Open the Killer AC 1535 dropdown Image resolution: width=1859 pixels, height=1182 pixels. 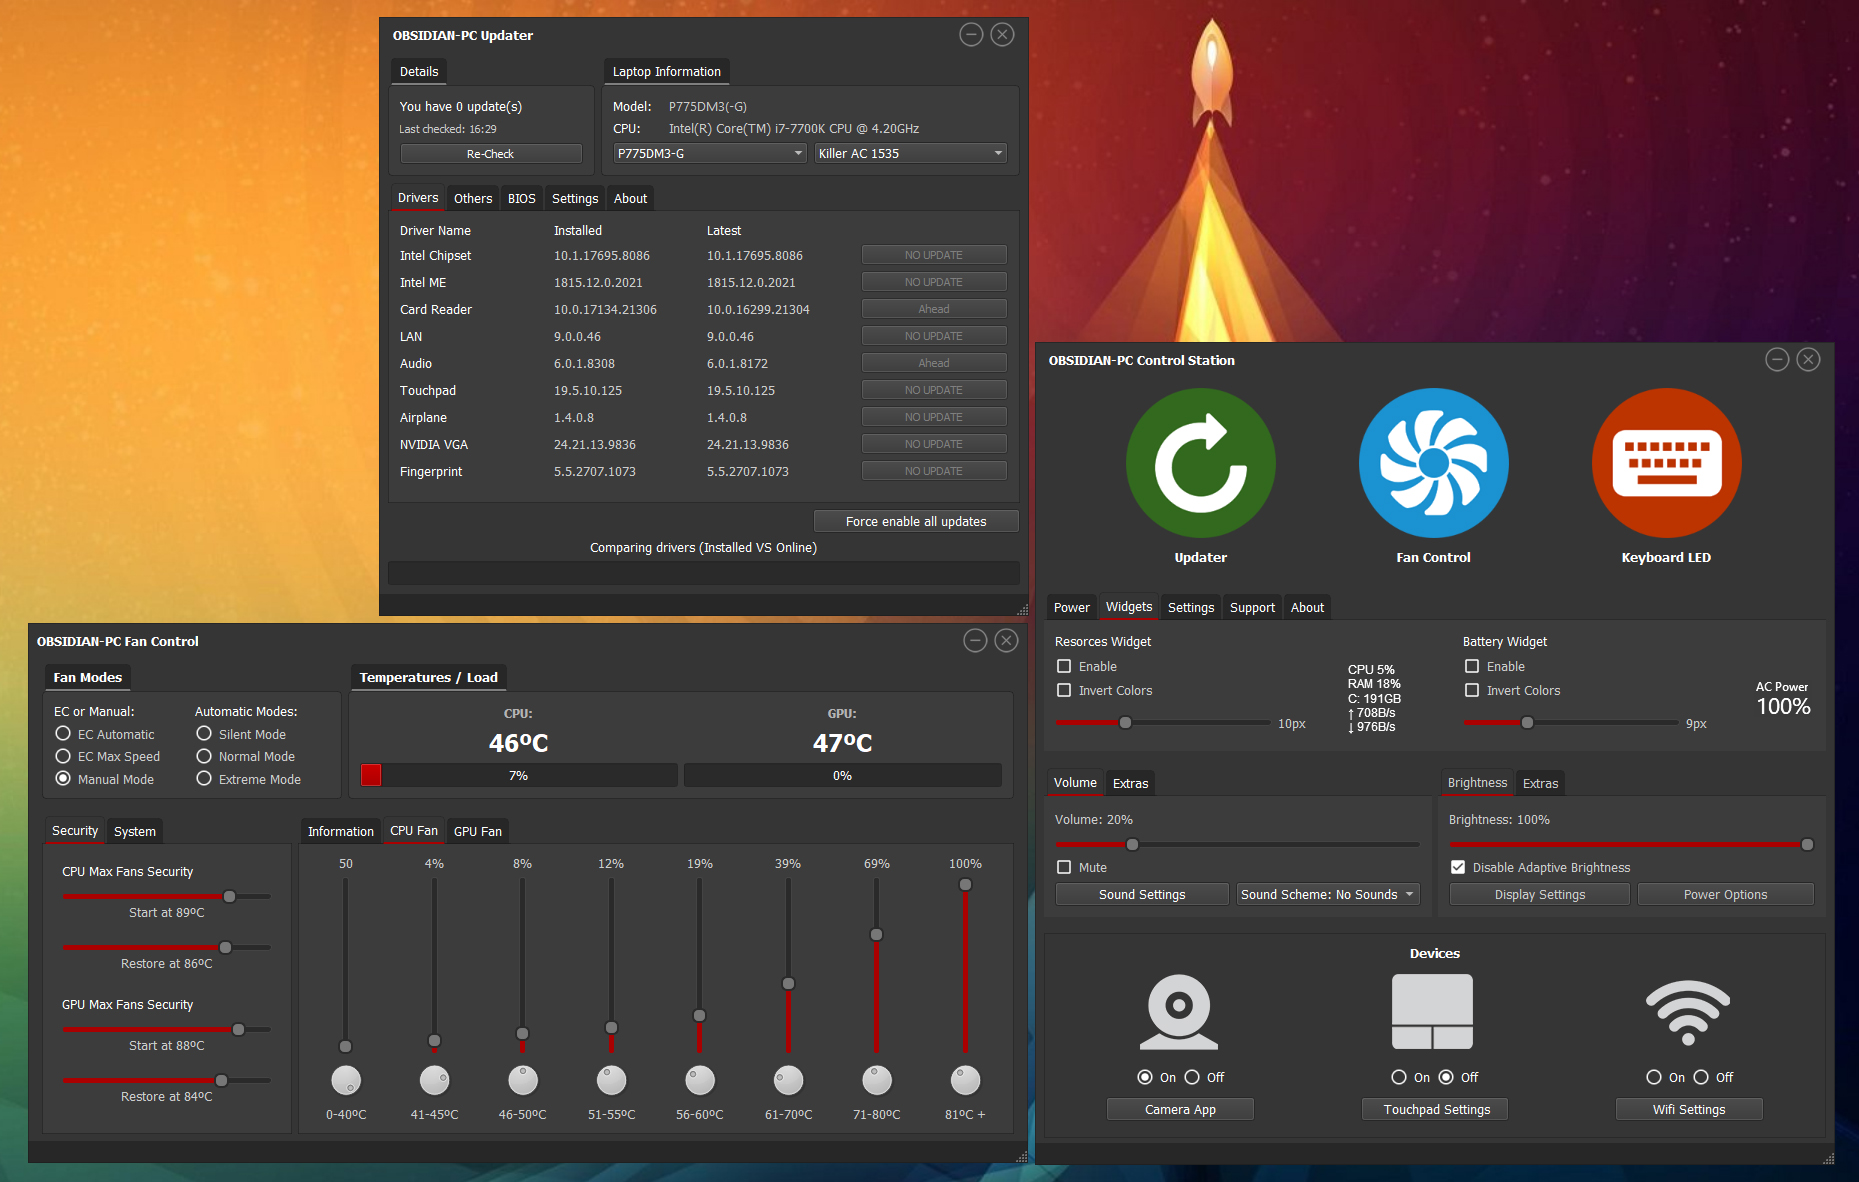pyautogui.click(x=910, y=153)
